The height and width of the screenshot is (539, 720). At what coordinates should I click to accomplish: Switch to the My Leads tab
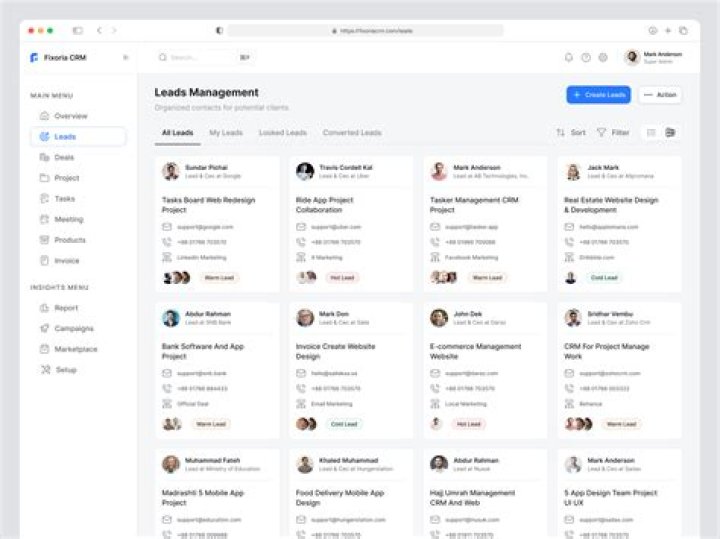226,133
